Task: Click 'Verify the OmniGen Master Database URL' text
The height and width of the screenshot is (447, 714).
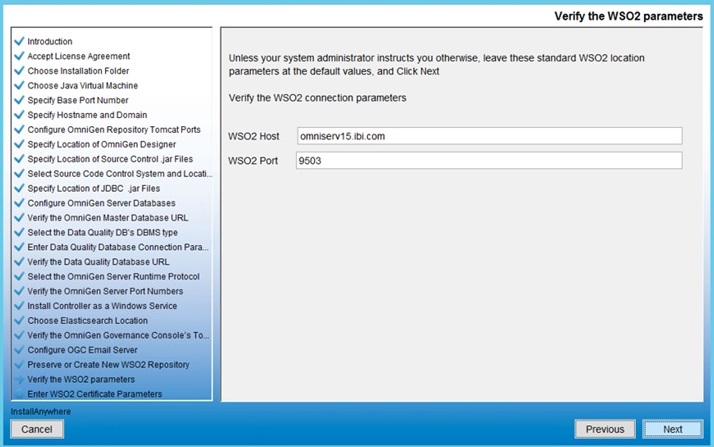Action: point(108,218)
